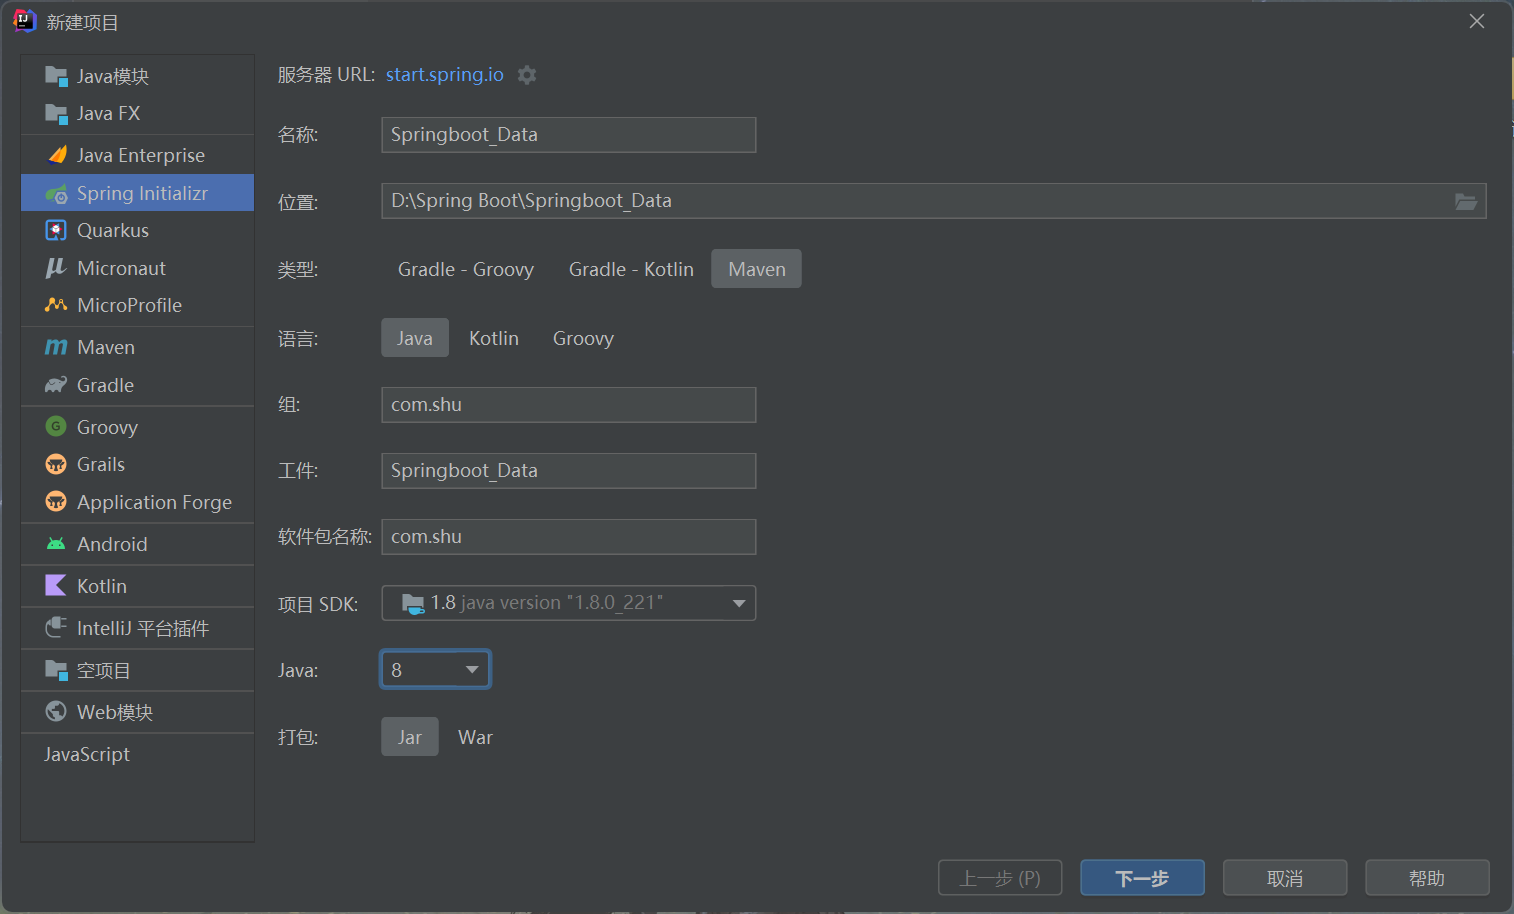The image size is (1514, 914).
Task: Click the Java FX folder icon
Action: 56,113
